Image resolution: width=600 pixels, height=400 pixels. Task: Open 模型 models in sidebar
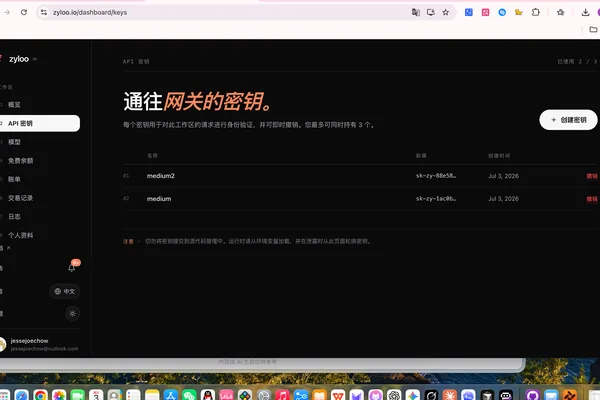pos(14,142)
